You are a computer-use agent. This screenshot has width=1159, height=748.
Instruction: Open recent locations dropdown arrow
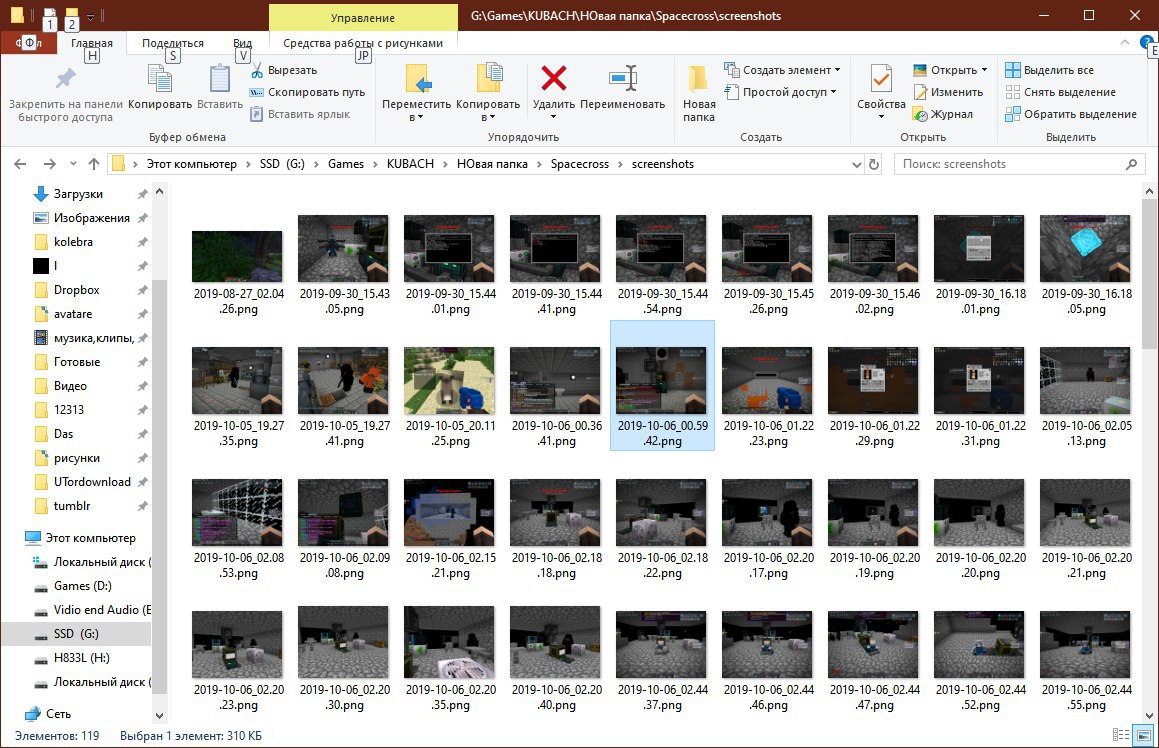[73, 164]
